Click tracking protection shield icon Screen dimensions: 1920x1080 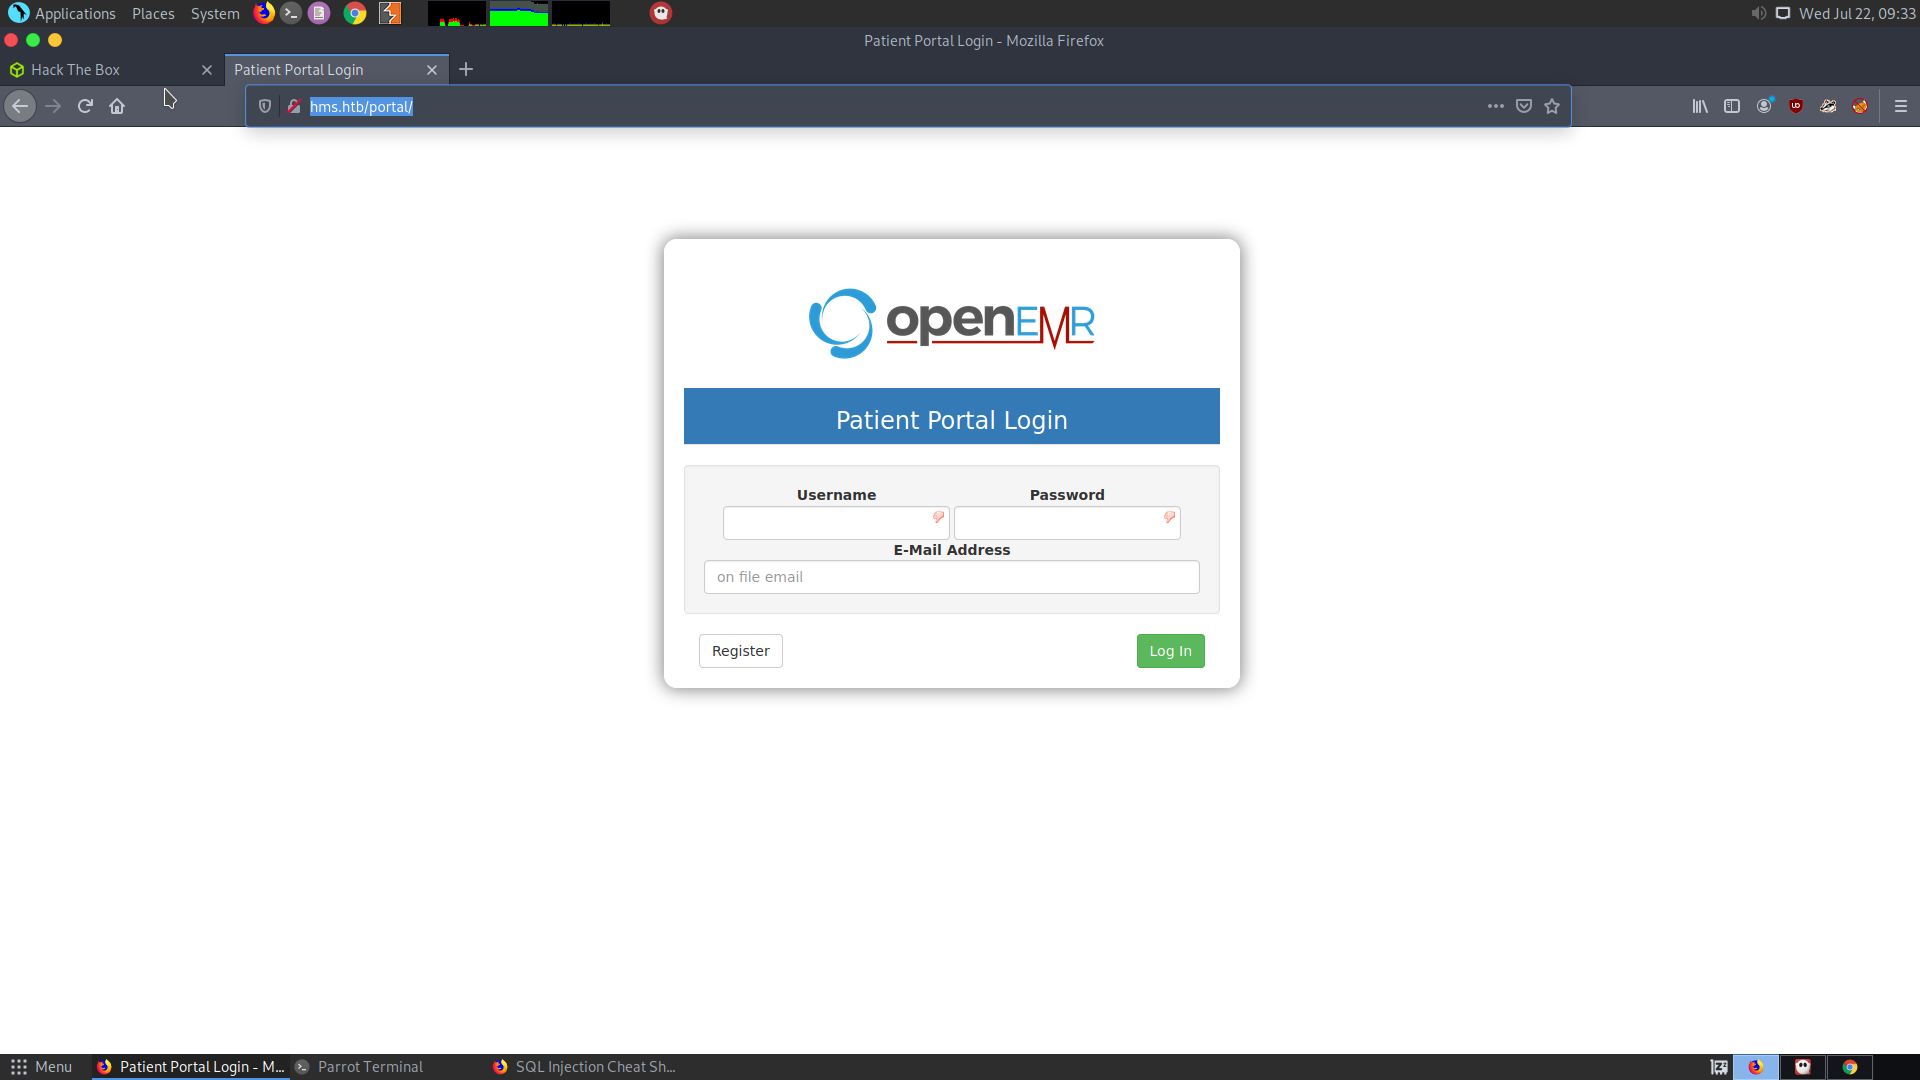[x=265, y=106]
